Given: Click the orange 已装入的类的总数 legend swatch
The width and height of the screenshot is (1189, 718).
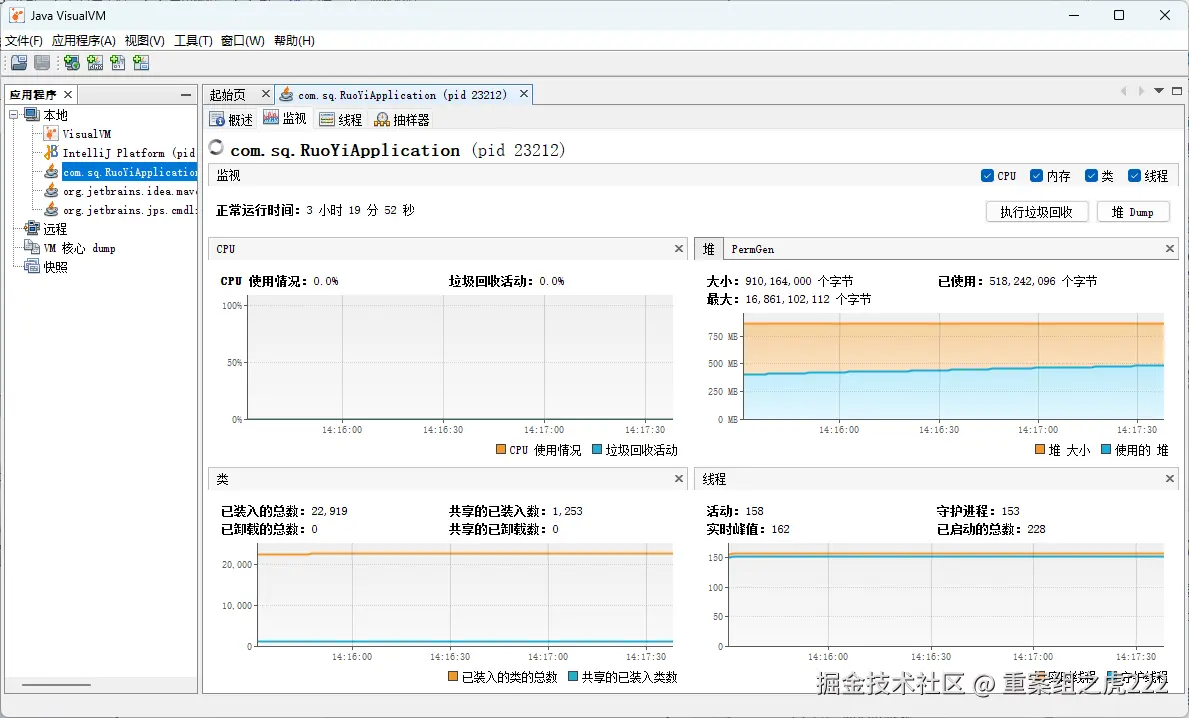Looking at the screenshot, I should pos(453,676).
